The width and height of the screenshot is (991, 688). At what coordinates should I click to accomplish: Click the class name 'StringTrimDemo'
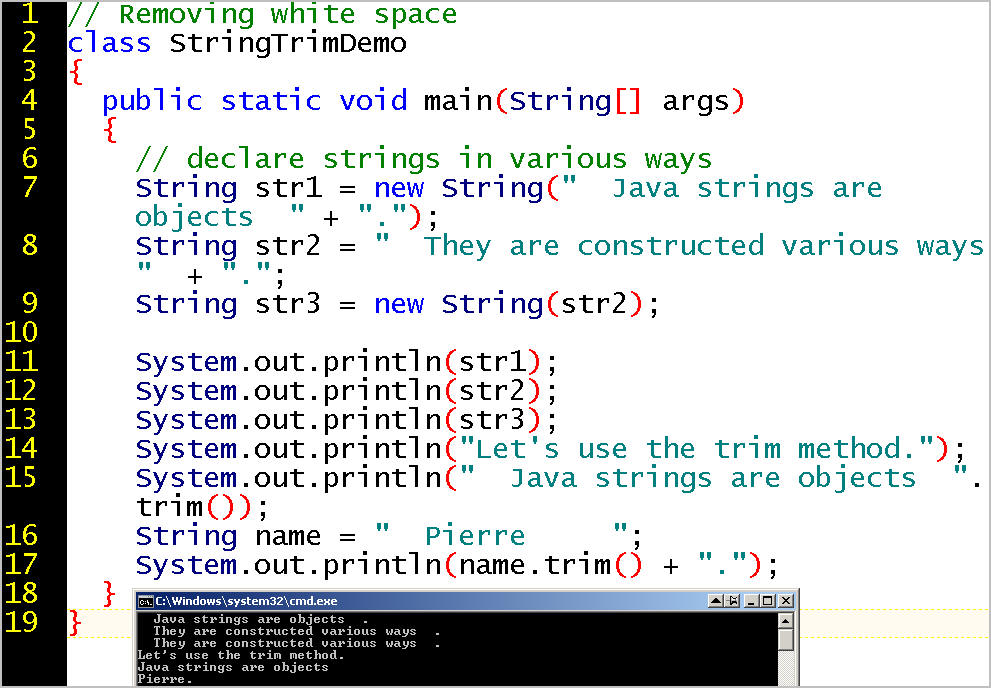(287, 43)
